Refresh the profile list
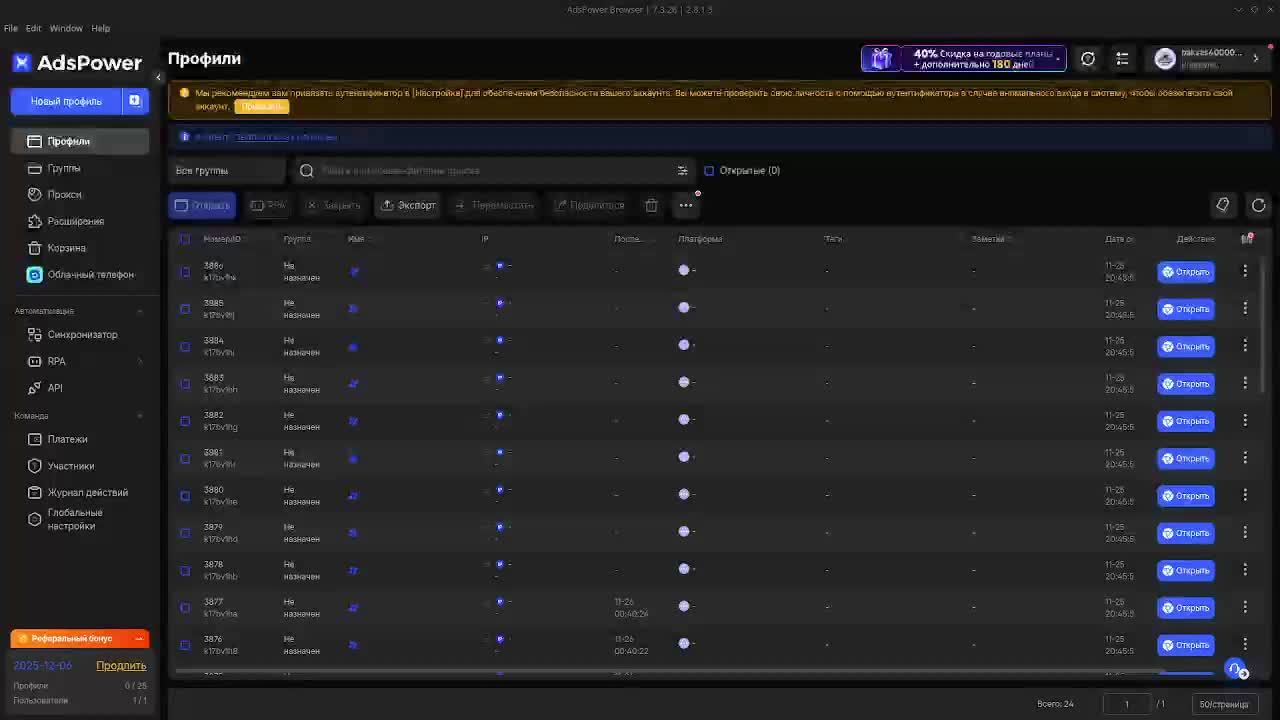The height and width of the screenshot is (720, 1280). coord(1258,205)
